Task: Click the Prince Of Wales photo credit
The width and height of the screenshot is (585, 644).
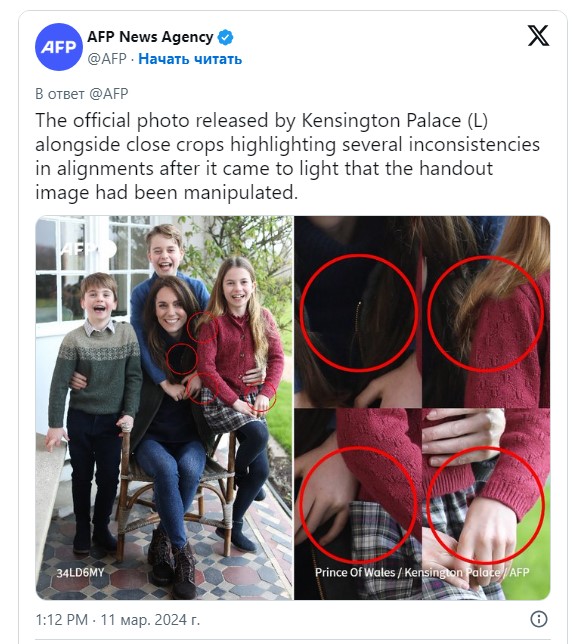Action: pyautogui.click(x=422, y=572)
